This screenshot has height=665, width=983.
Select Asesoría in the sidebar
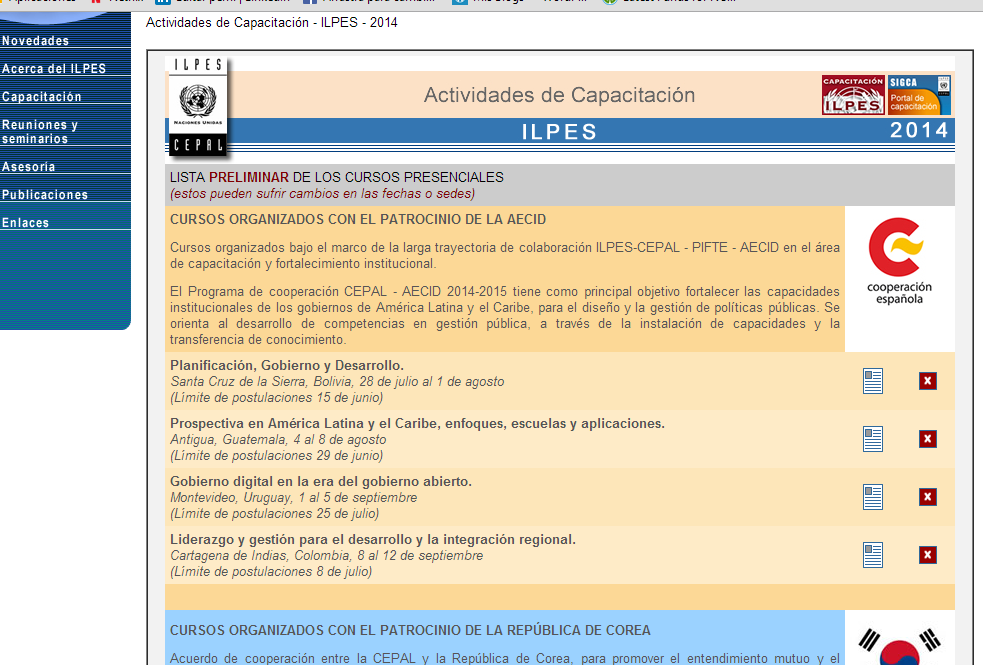coord(29,167)
